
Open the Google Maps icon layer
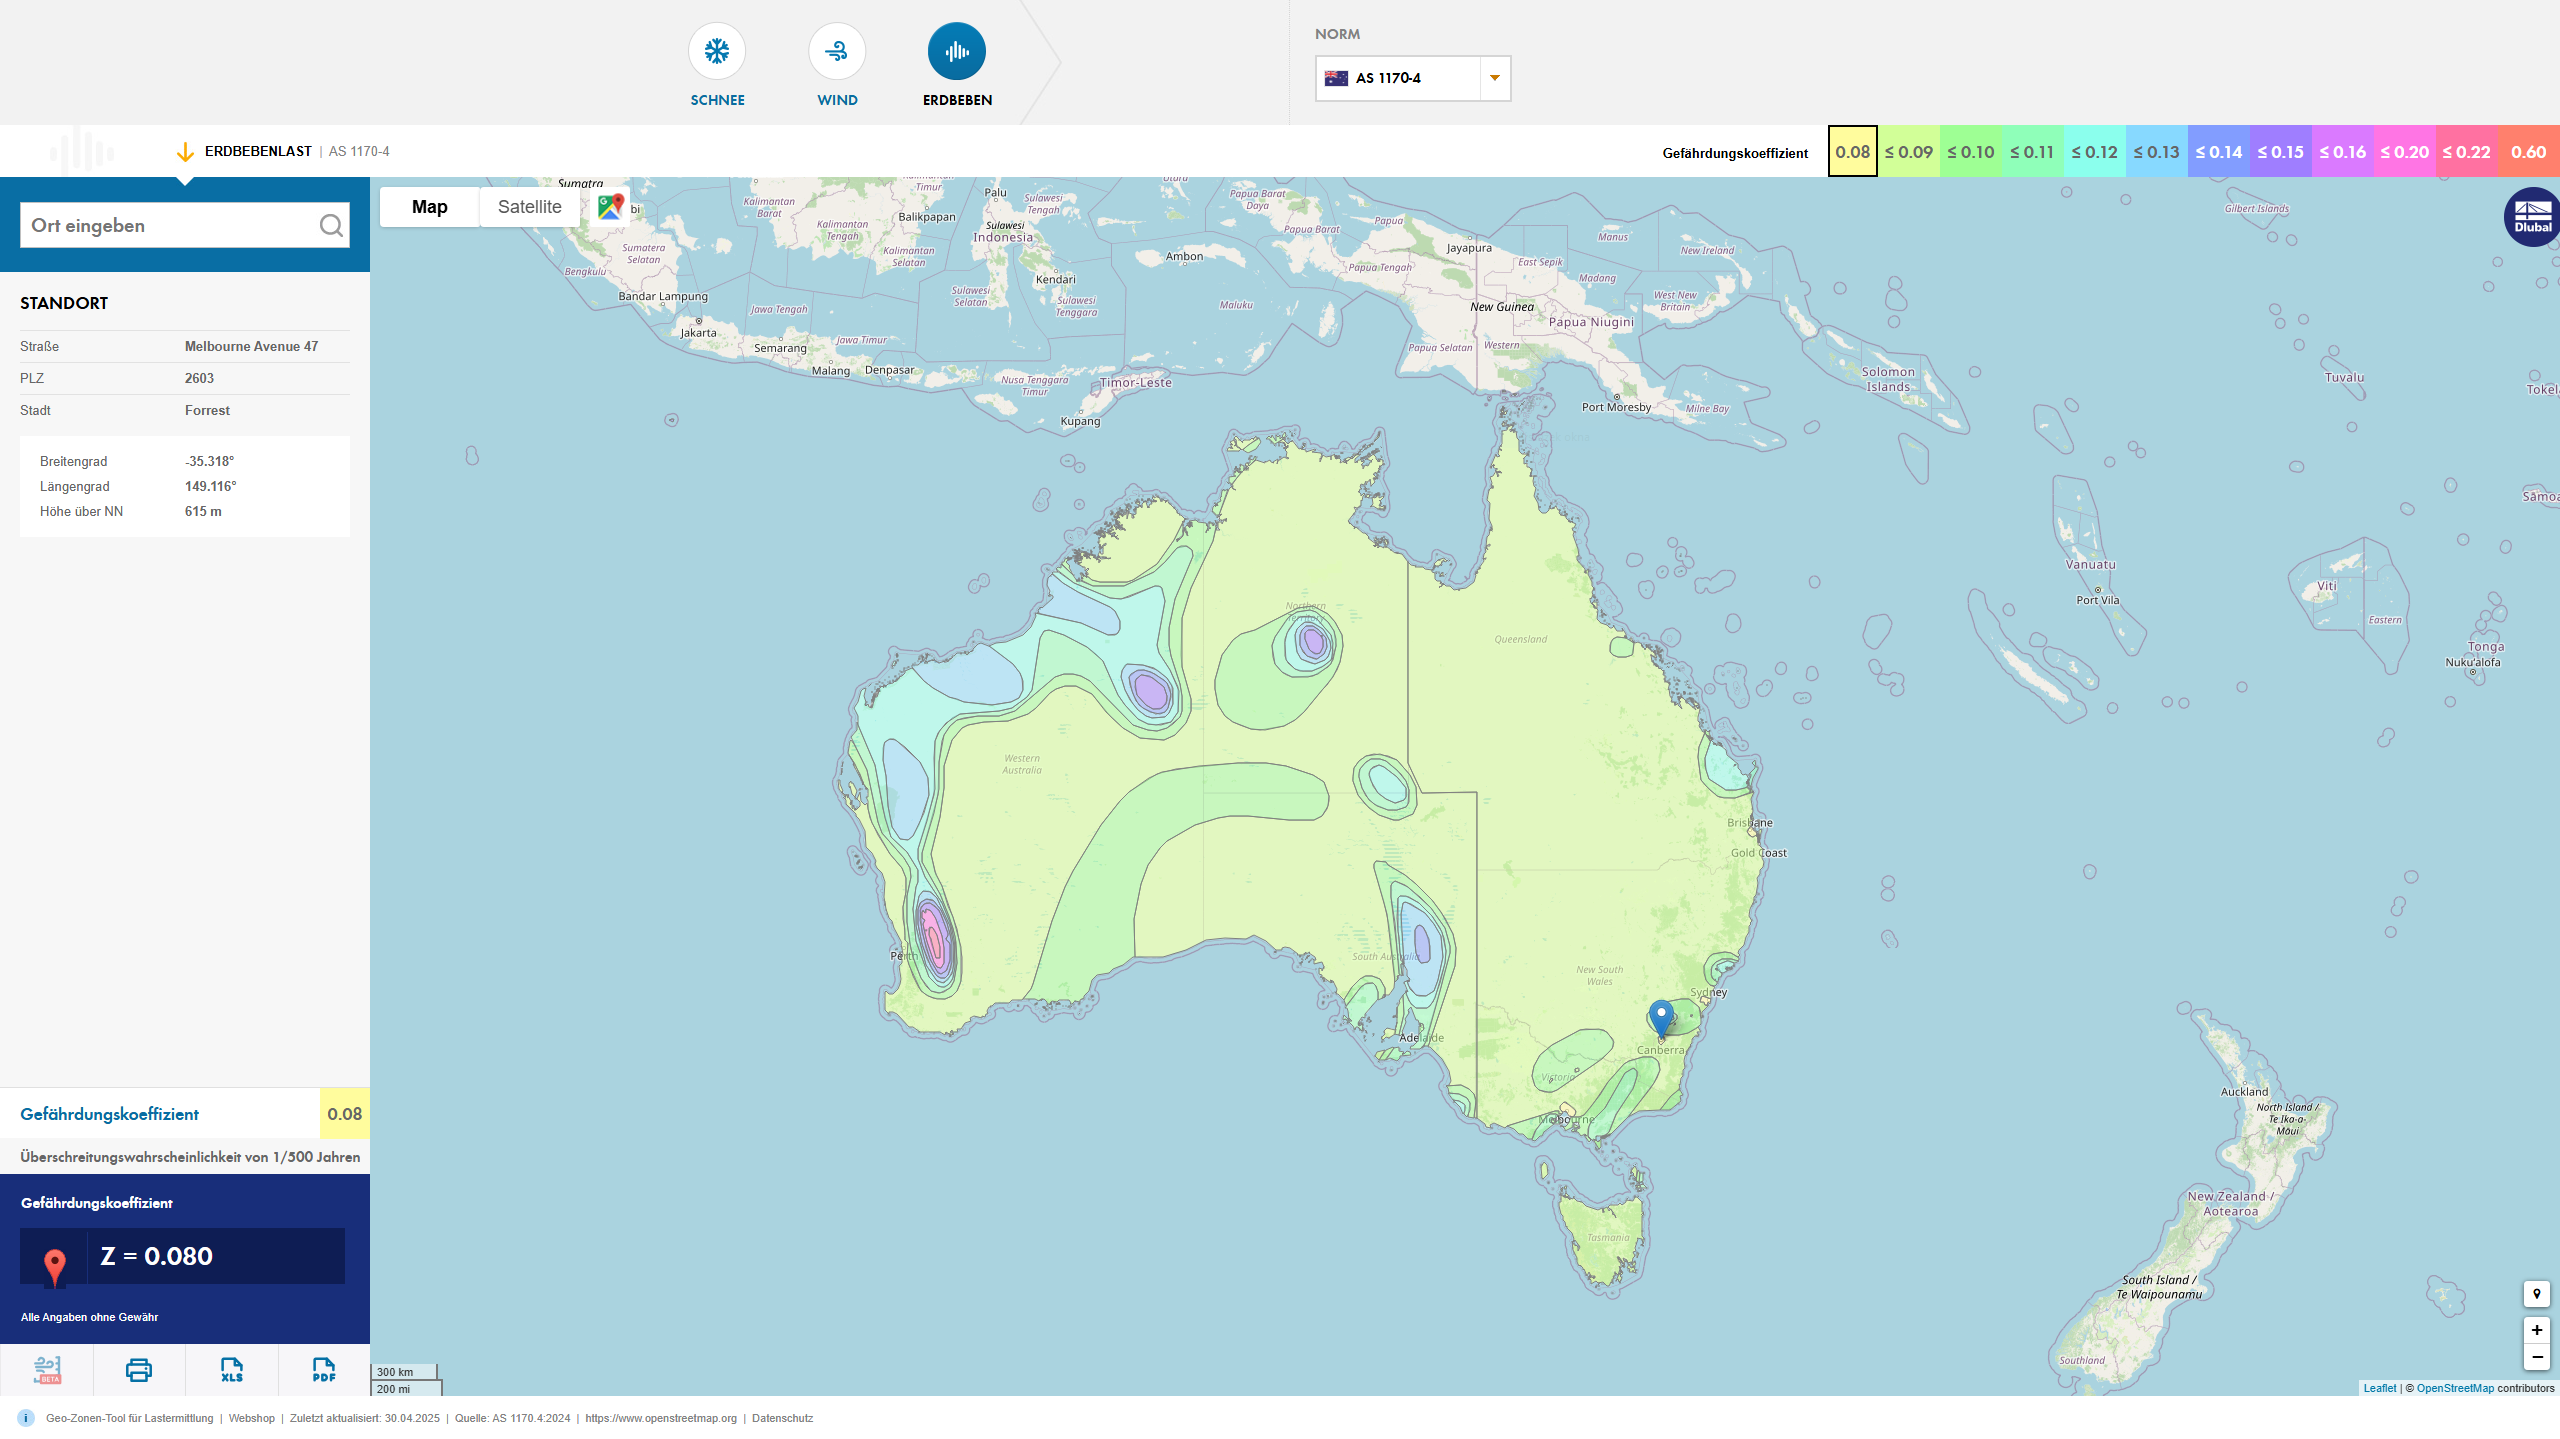[x=610, y=207]
